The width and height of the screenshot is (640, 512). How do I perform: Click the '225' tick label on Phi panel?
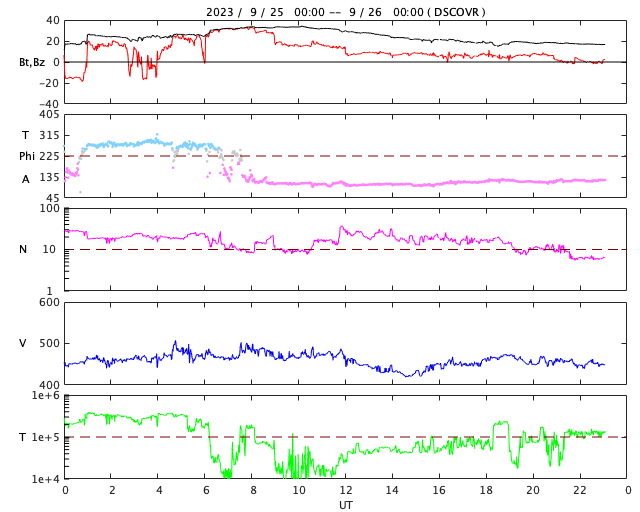tap(49, 156)
